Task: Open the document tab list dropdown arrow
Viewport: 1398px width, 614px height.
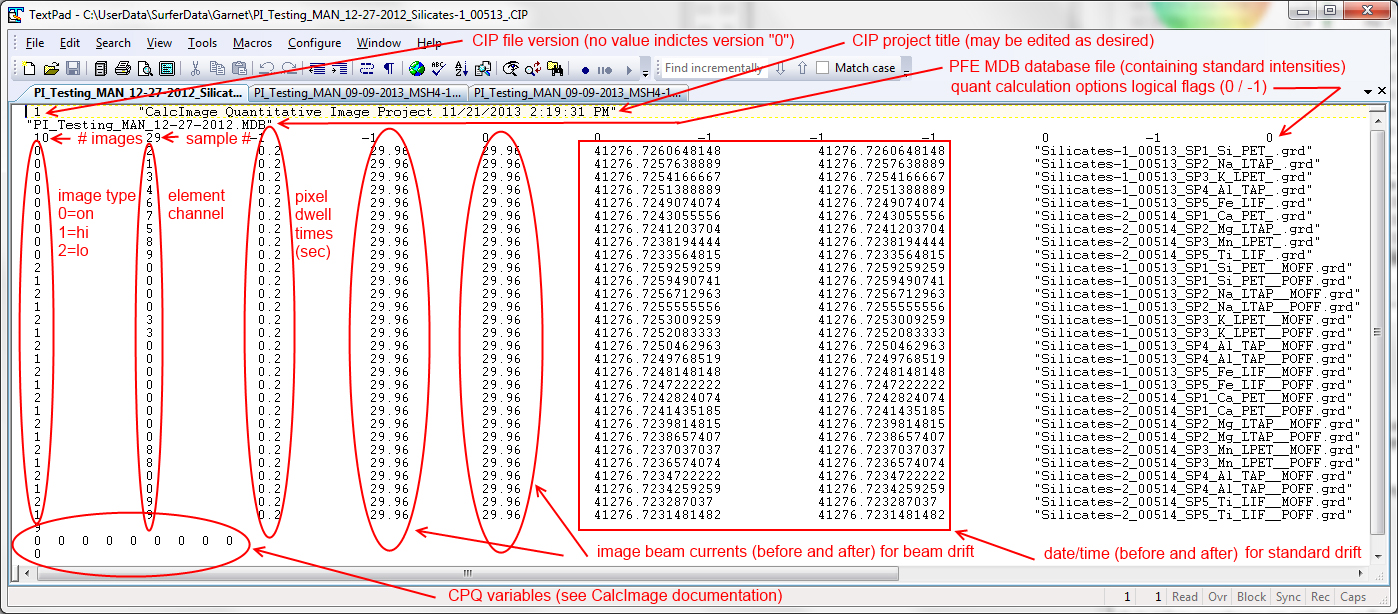Action: coord(1367,91)
